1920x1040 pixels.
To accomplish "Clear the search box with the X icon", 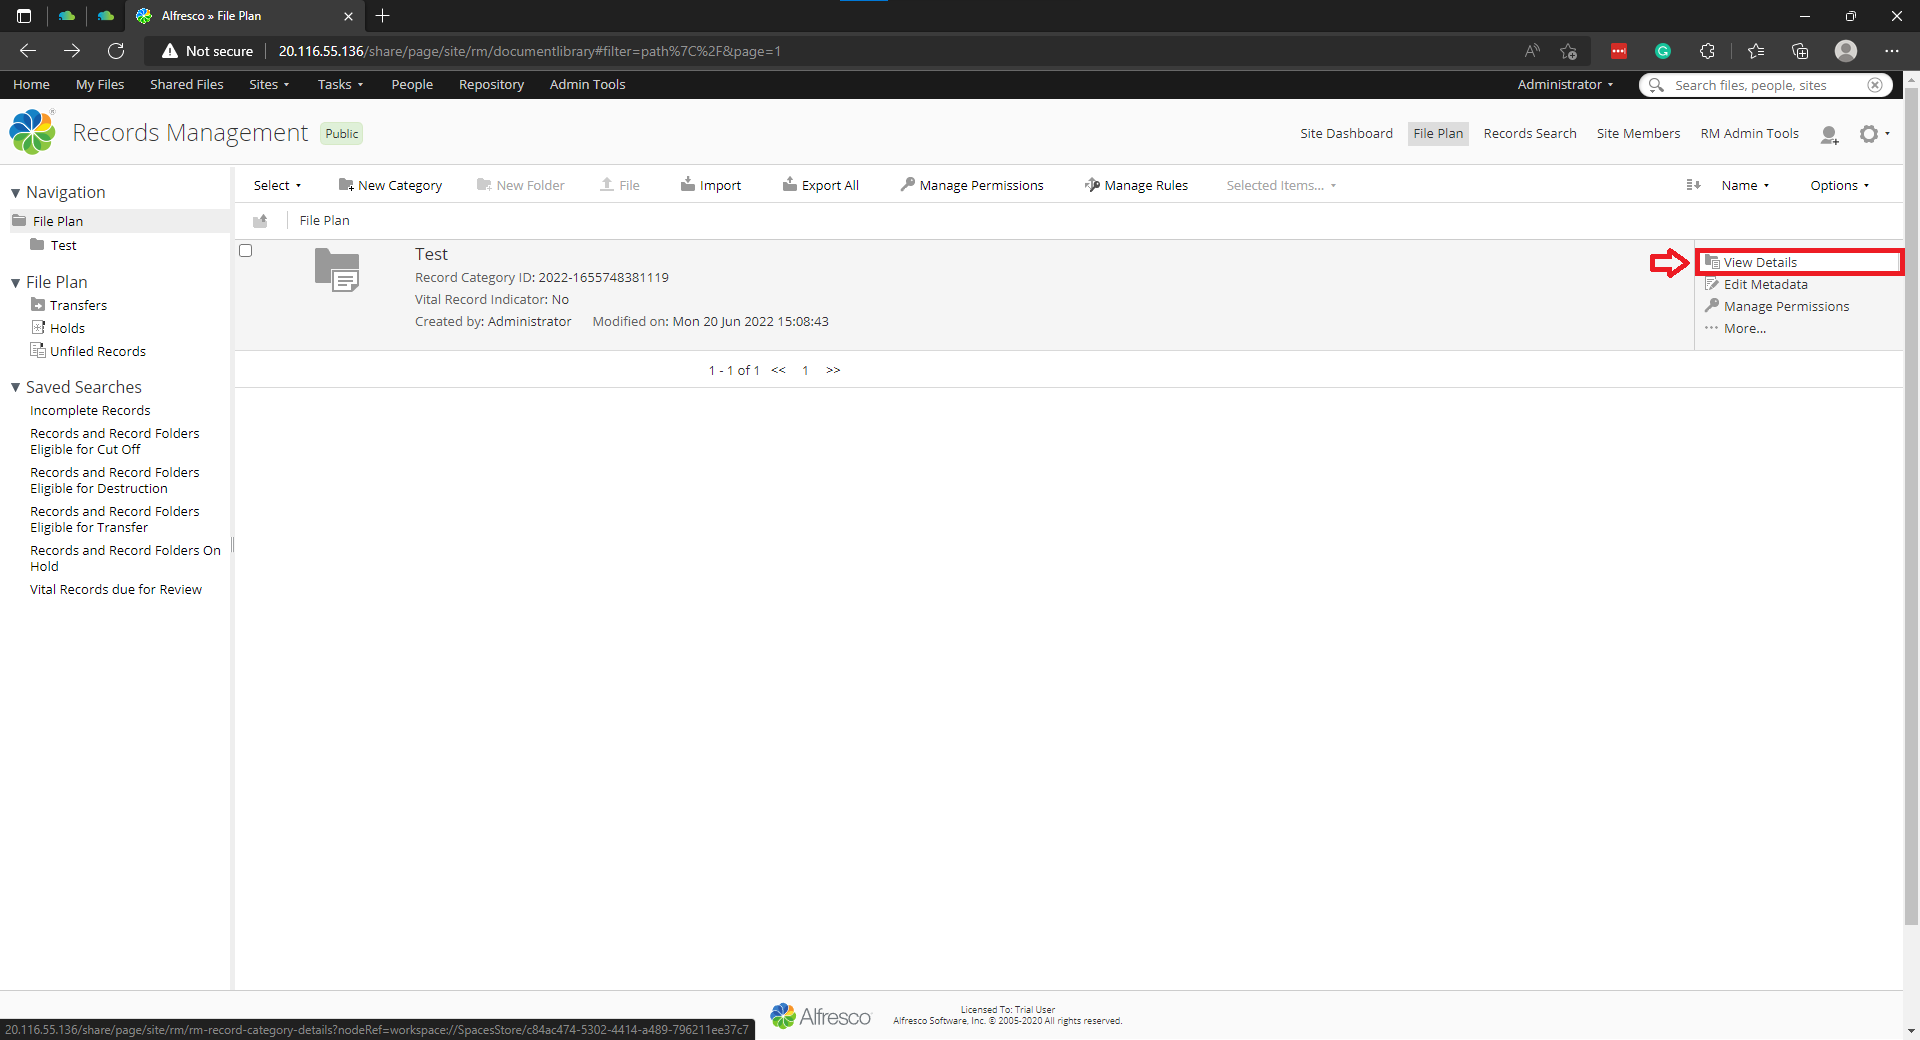I will (1875, 85).
